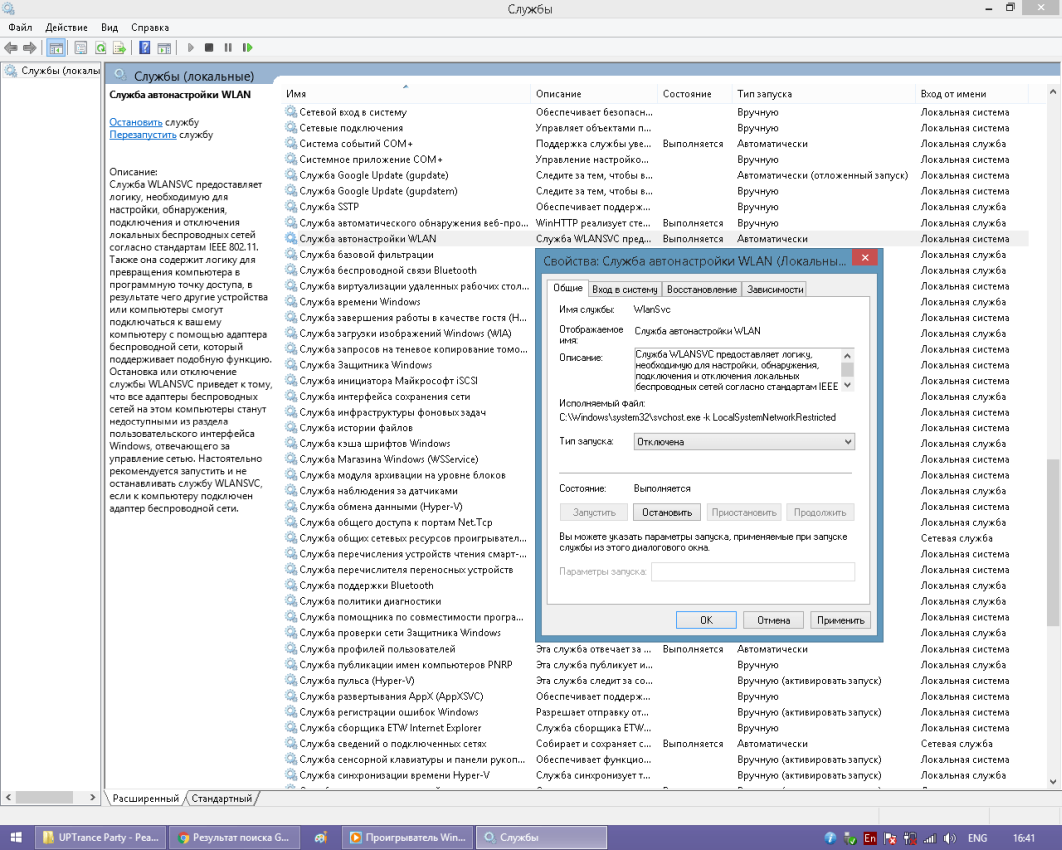Click the toolbar Back arrow
Viewport: 1062px width, 850px height.
10,47
